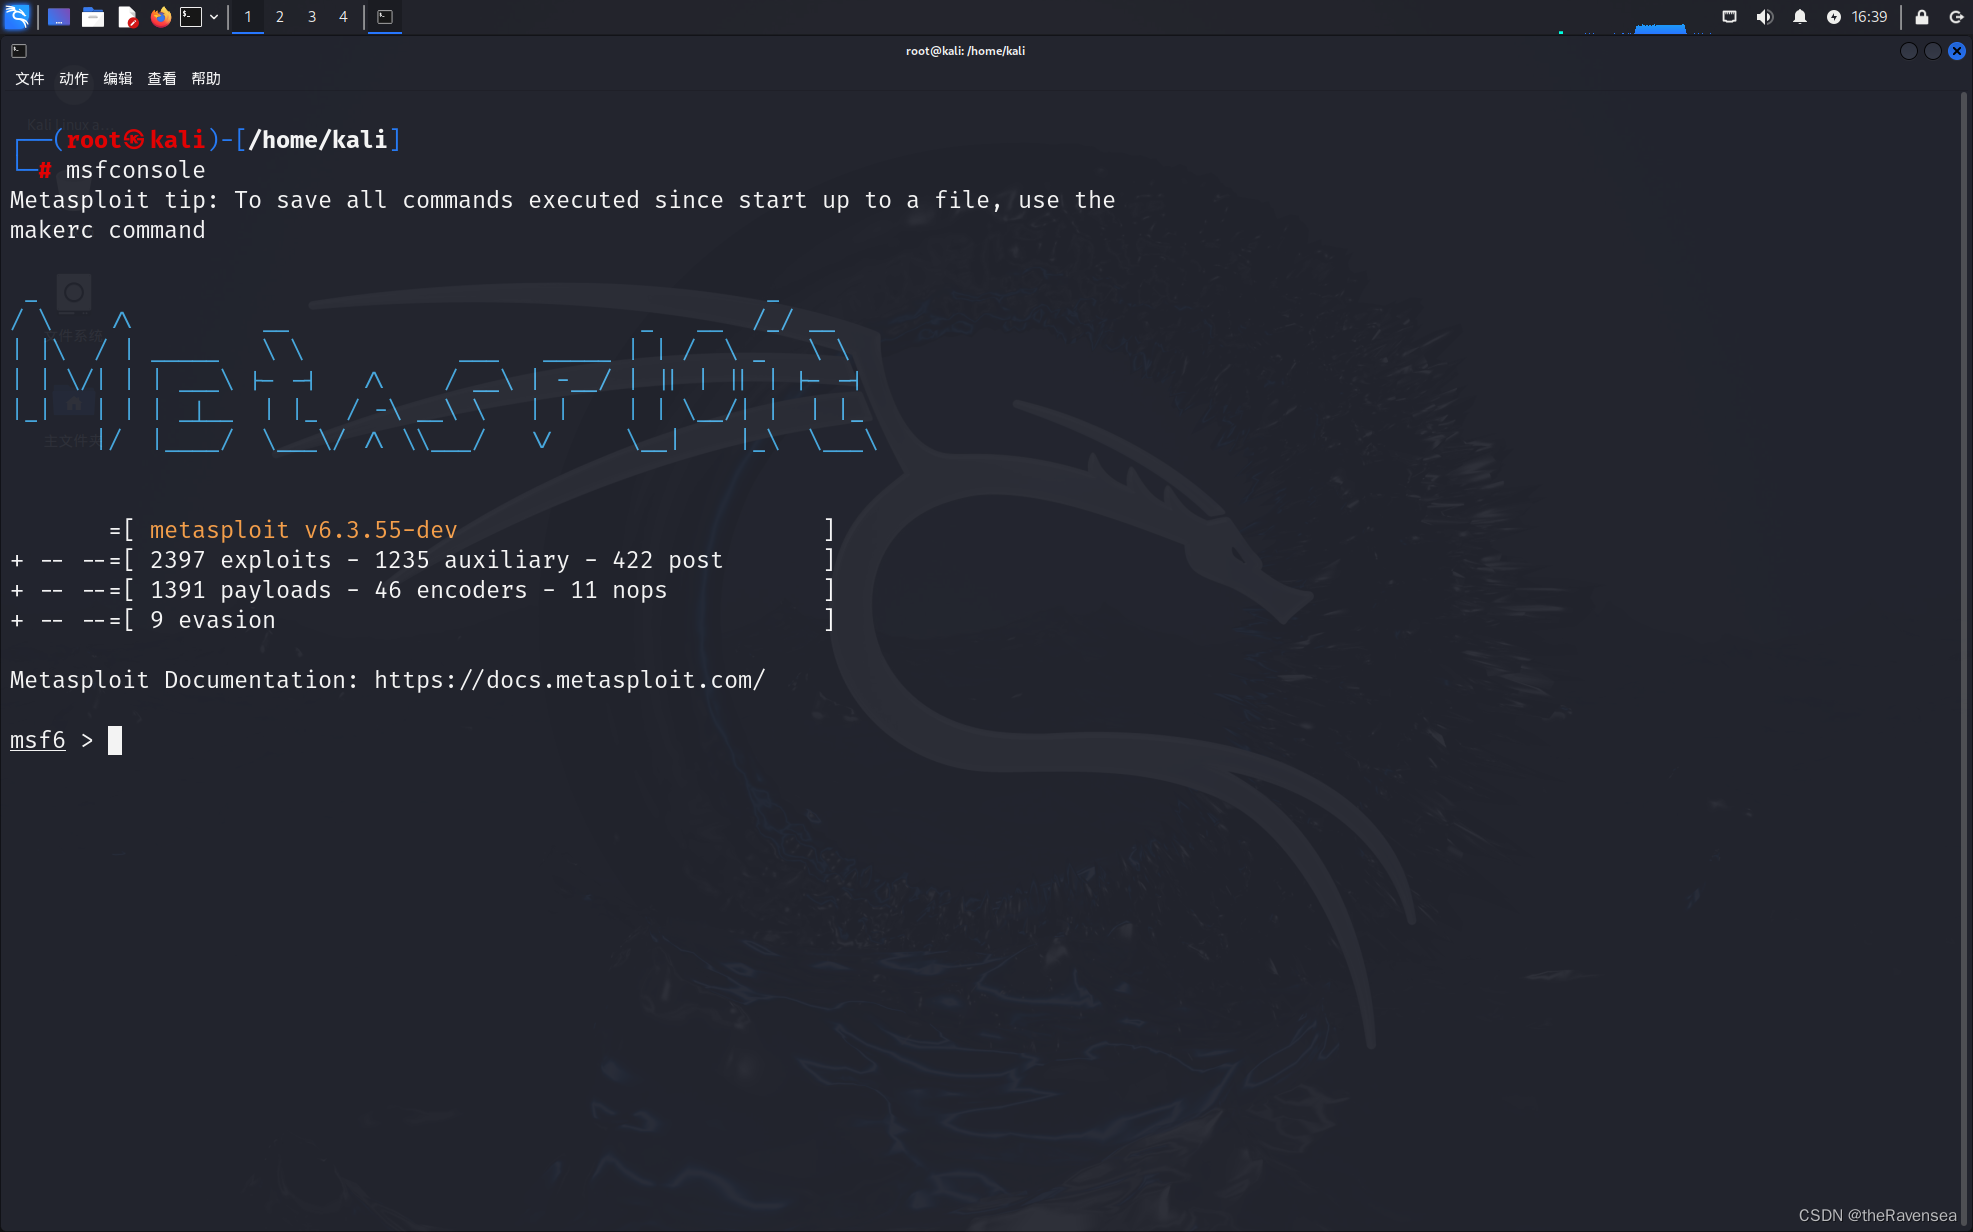The image size is (1973, 1232).
Task: Switch to workspace 4
Action: pyautogui.click(x=343, y=17)
